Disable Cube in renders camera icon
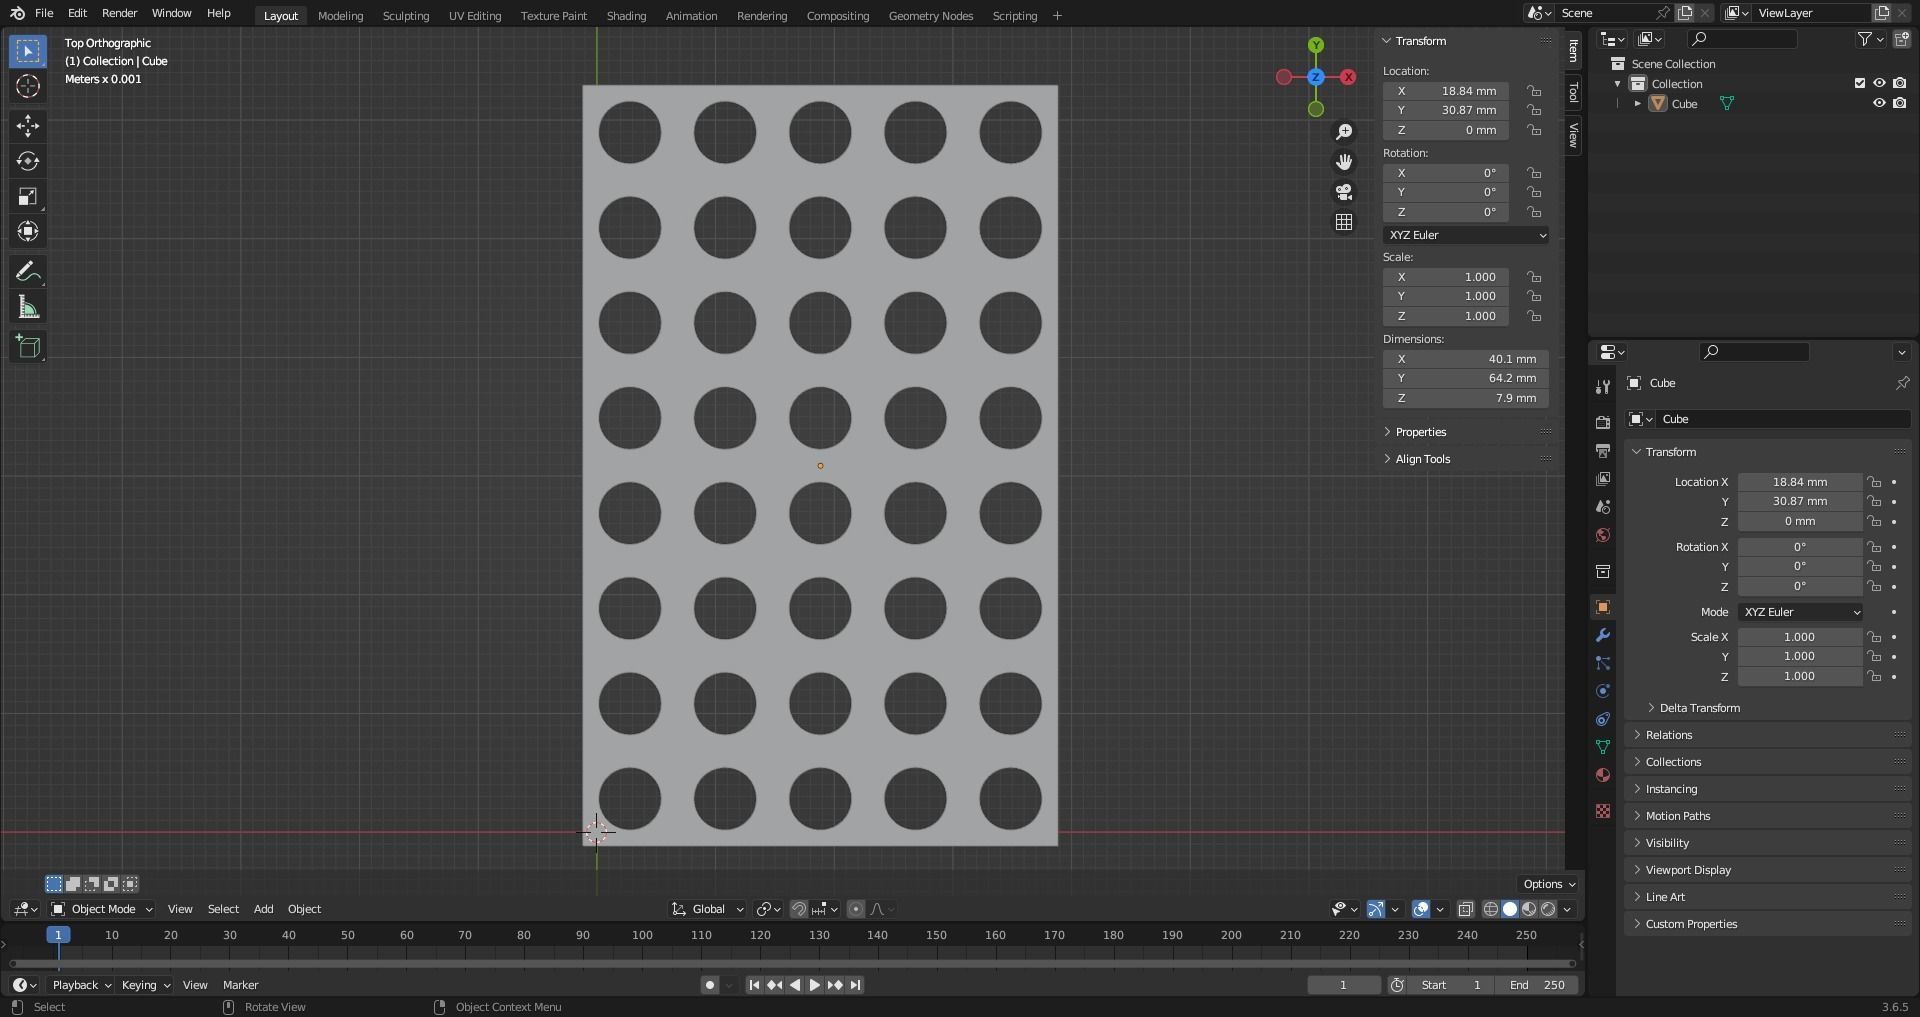 [x=1899, y=103]
